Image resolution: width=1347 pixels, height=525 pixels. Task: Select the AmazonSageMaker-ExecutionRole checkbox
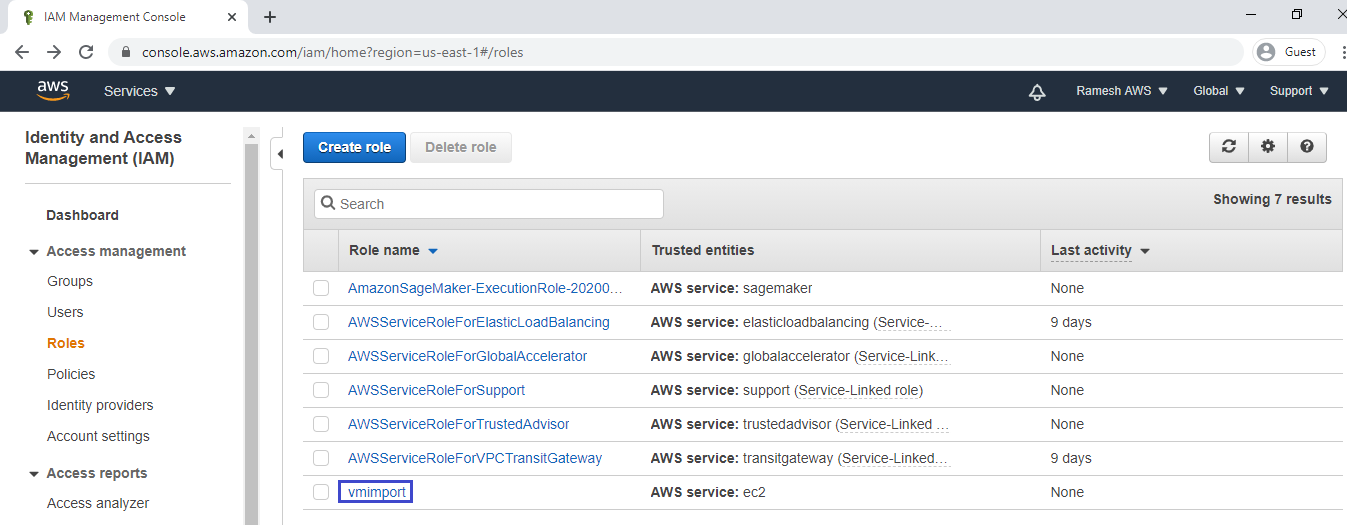click(321, 288)
